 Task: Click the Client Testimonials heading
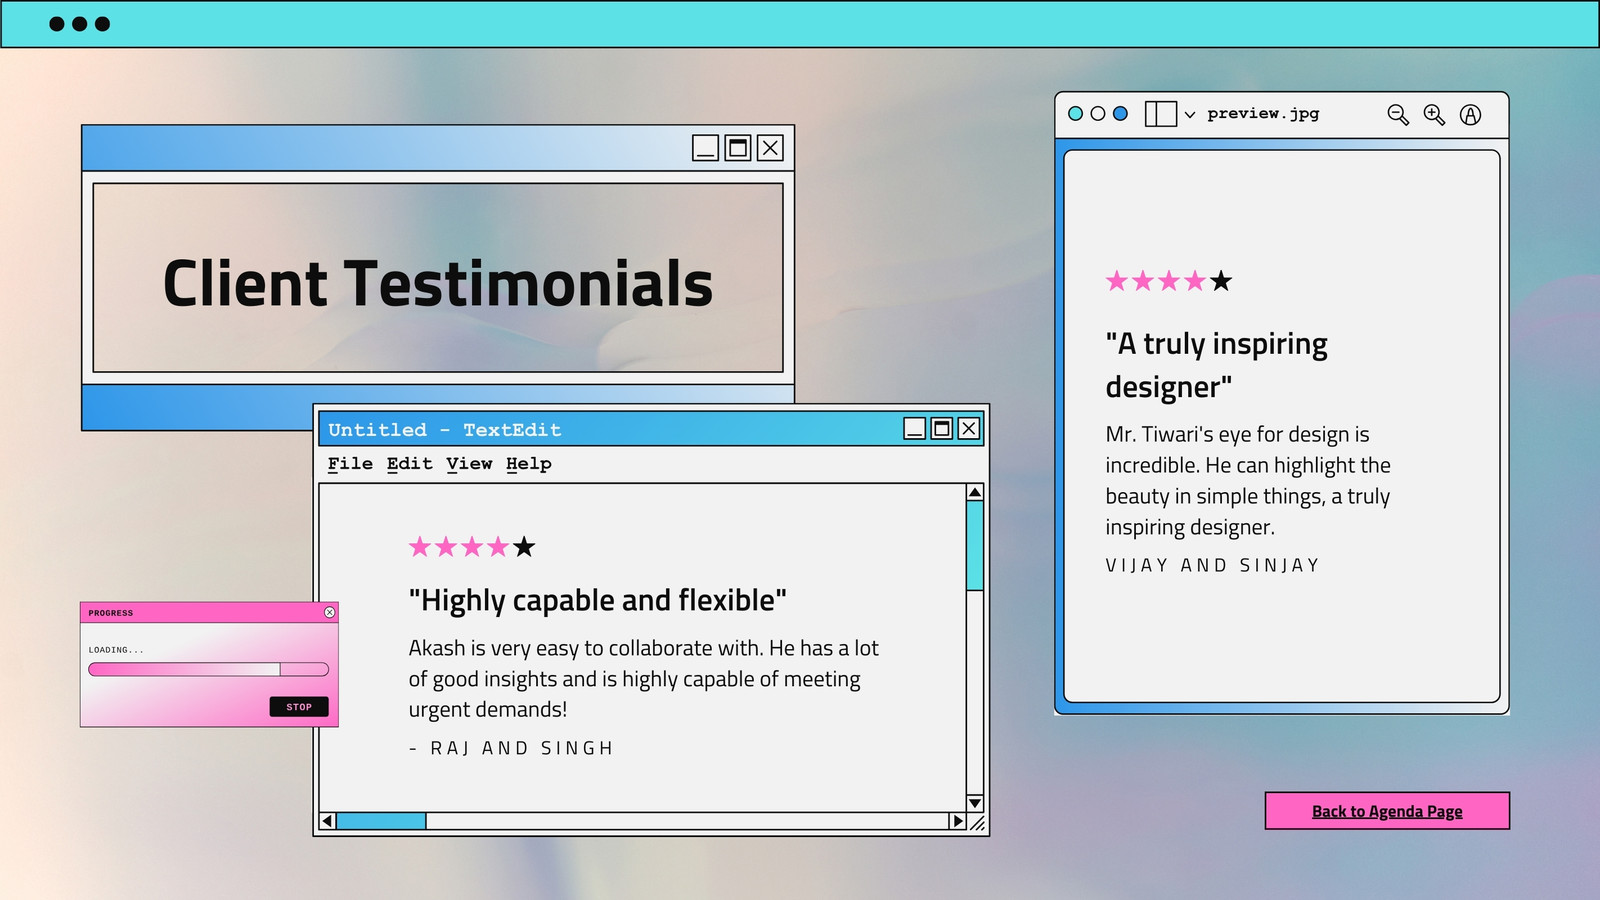(x=438, y=283)
